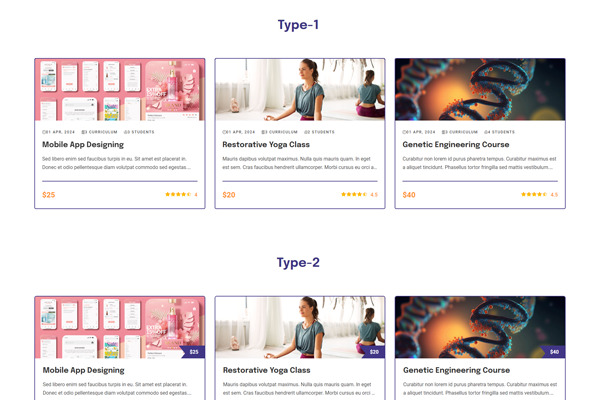This screenshot has height=400, width=600.
Task: Open the Type-2 Genetic Engineering Course title link
Action: pyautogui.click(x=457, y=370)
